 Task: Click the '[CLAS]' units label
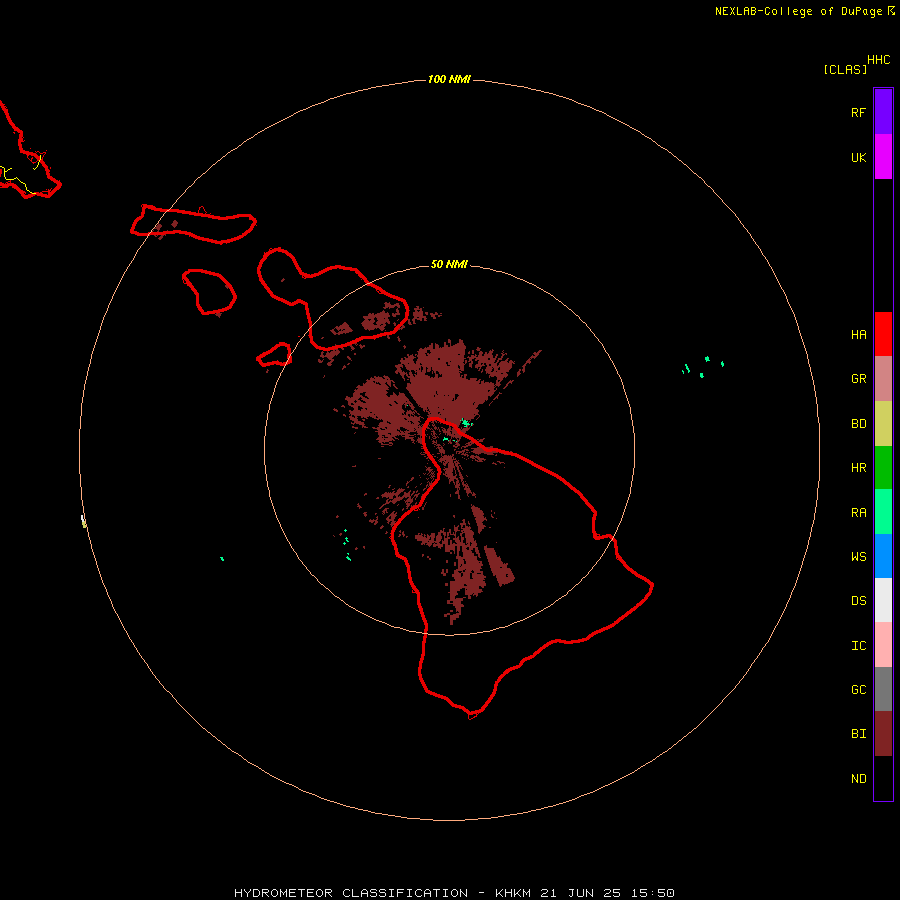[x=845, y=69]
